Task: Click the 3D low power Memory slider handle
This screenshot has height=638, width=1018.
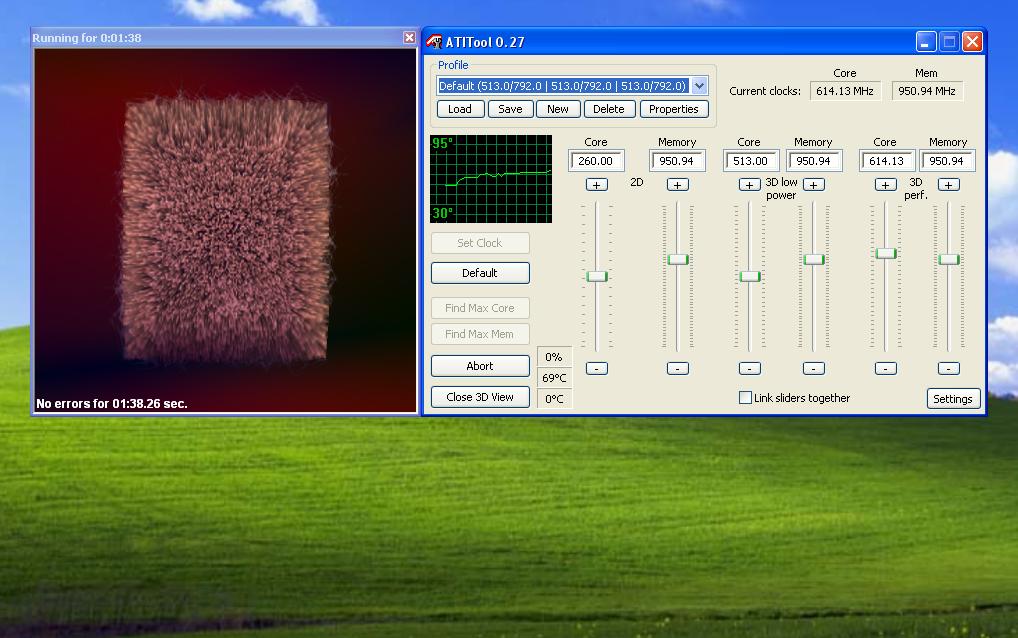Action: pos(813,260)
